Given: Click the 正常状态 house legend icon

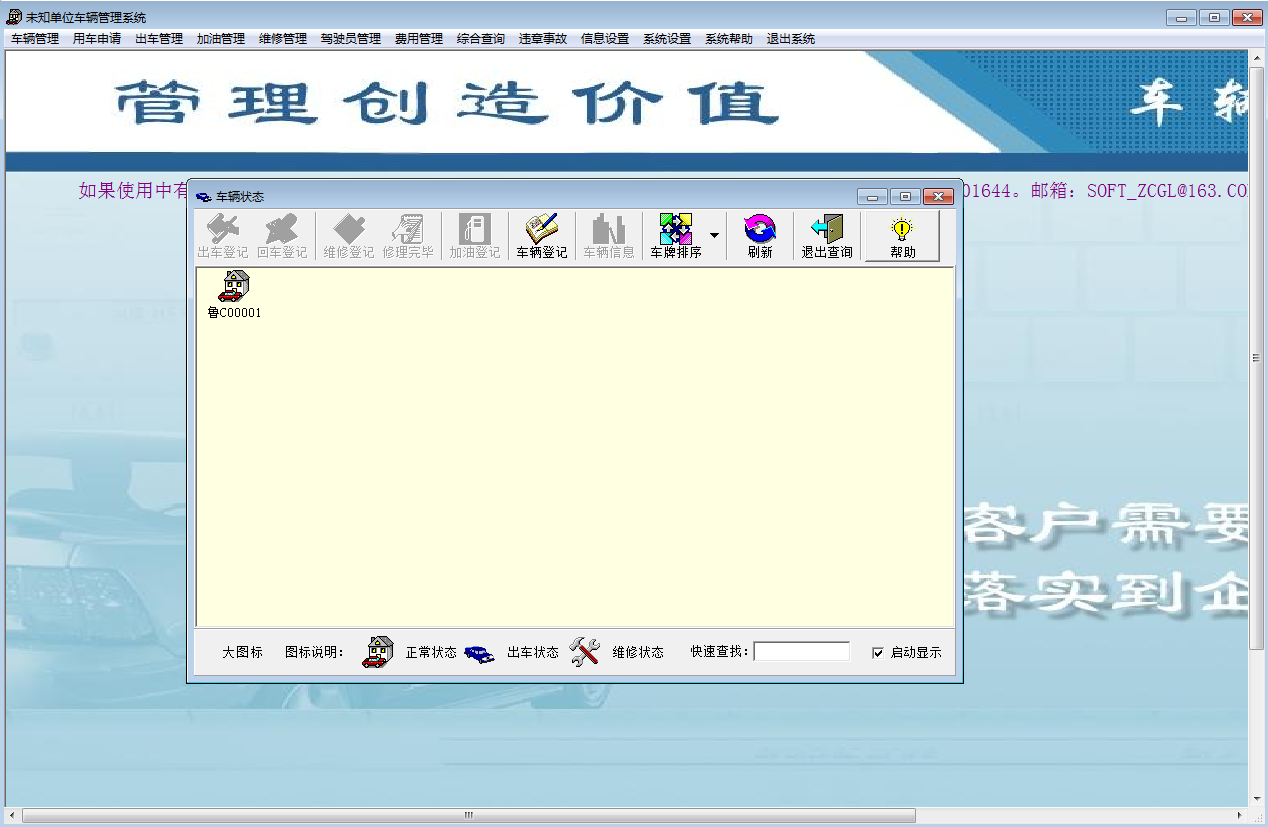Looking at the screenshot, I should (x=377, y=651).
